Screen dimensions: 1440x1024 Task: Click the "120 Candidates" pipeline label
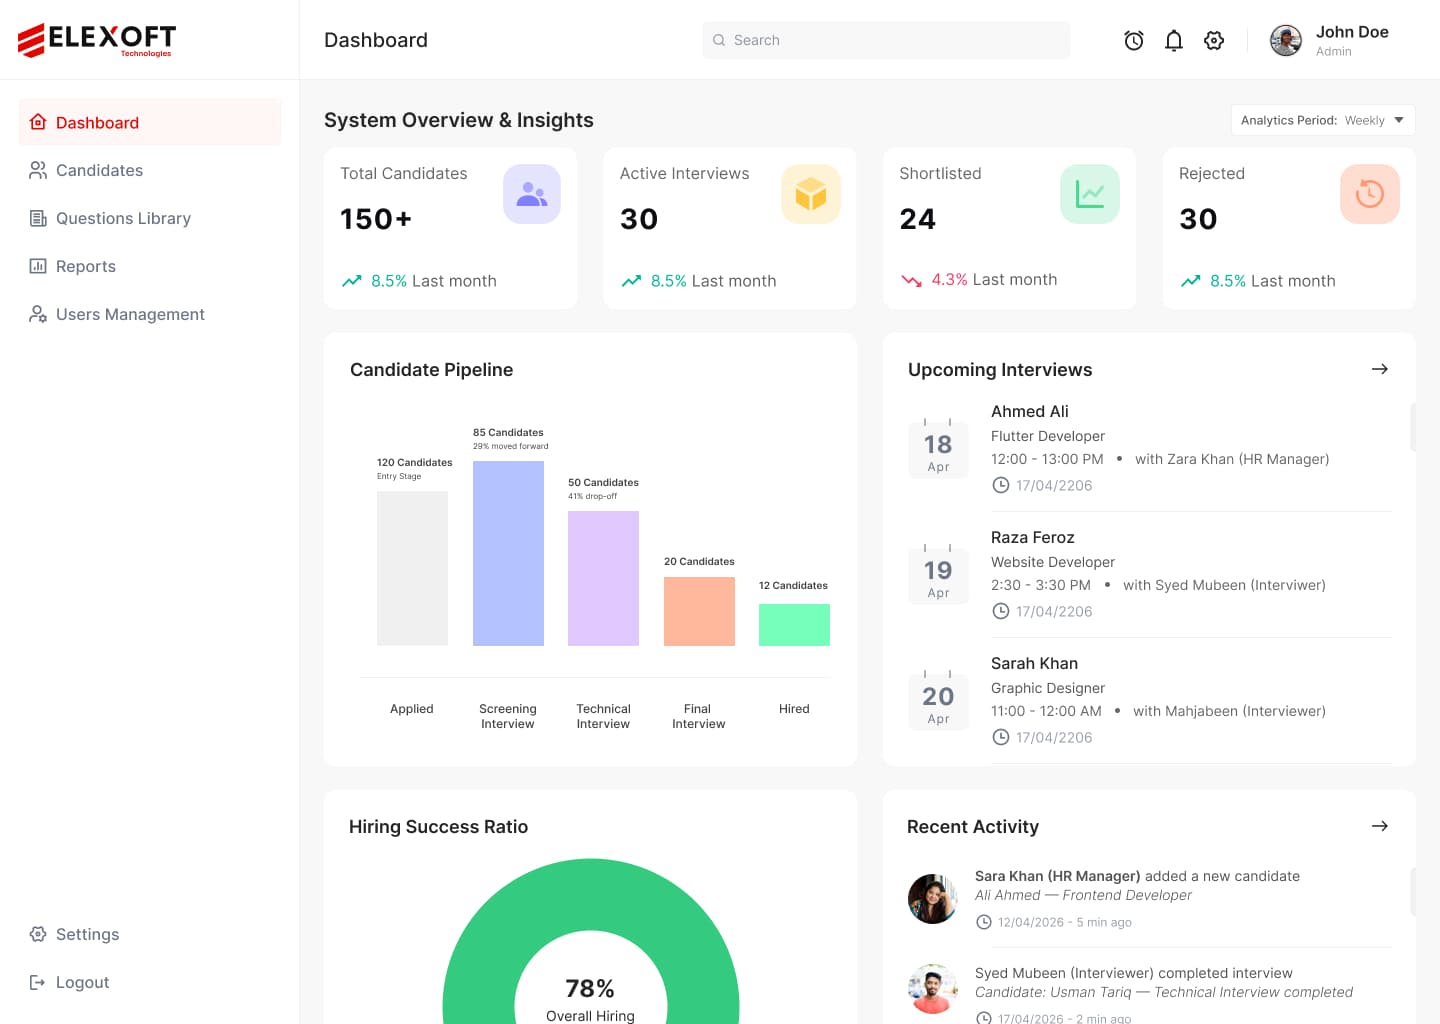point(414,462)
